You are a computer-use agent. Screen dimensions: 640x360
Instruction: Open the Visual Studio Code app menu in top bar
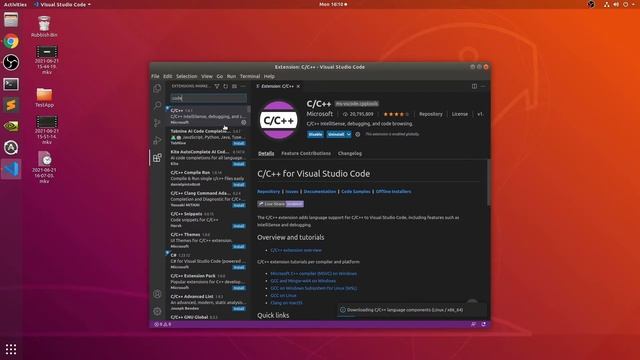tap(63, 4)
